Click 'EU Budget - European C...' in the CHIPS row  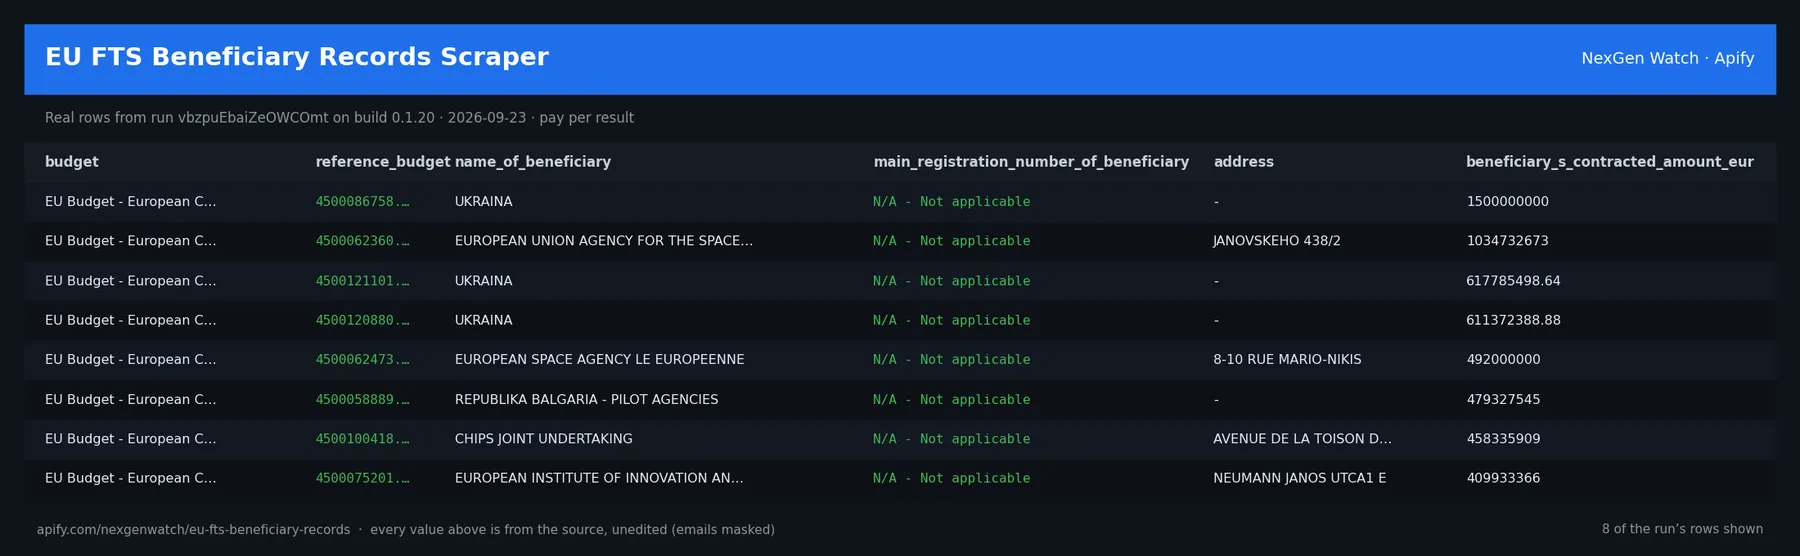(130, 439)
